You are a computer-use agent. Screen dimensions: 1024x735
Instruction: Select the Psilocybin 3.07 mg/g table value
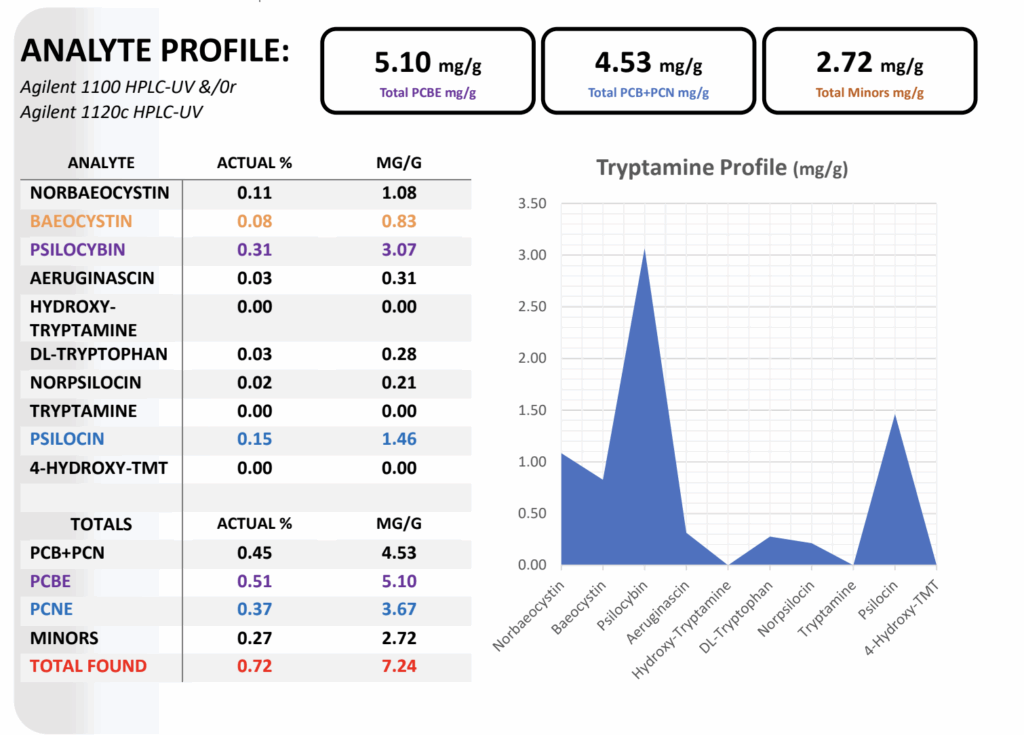point(398,249)
